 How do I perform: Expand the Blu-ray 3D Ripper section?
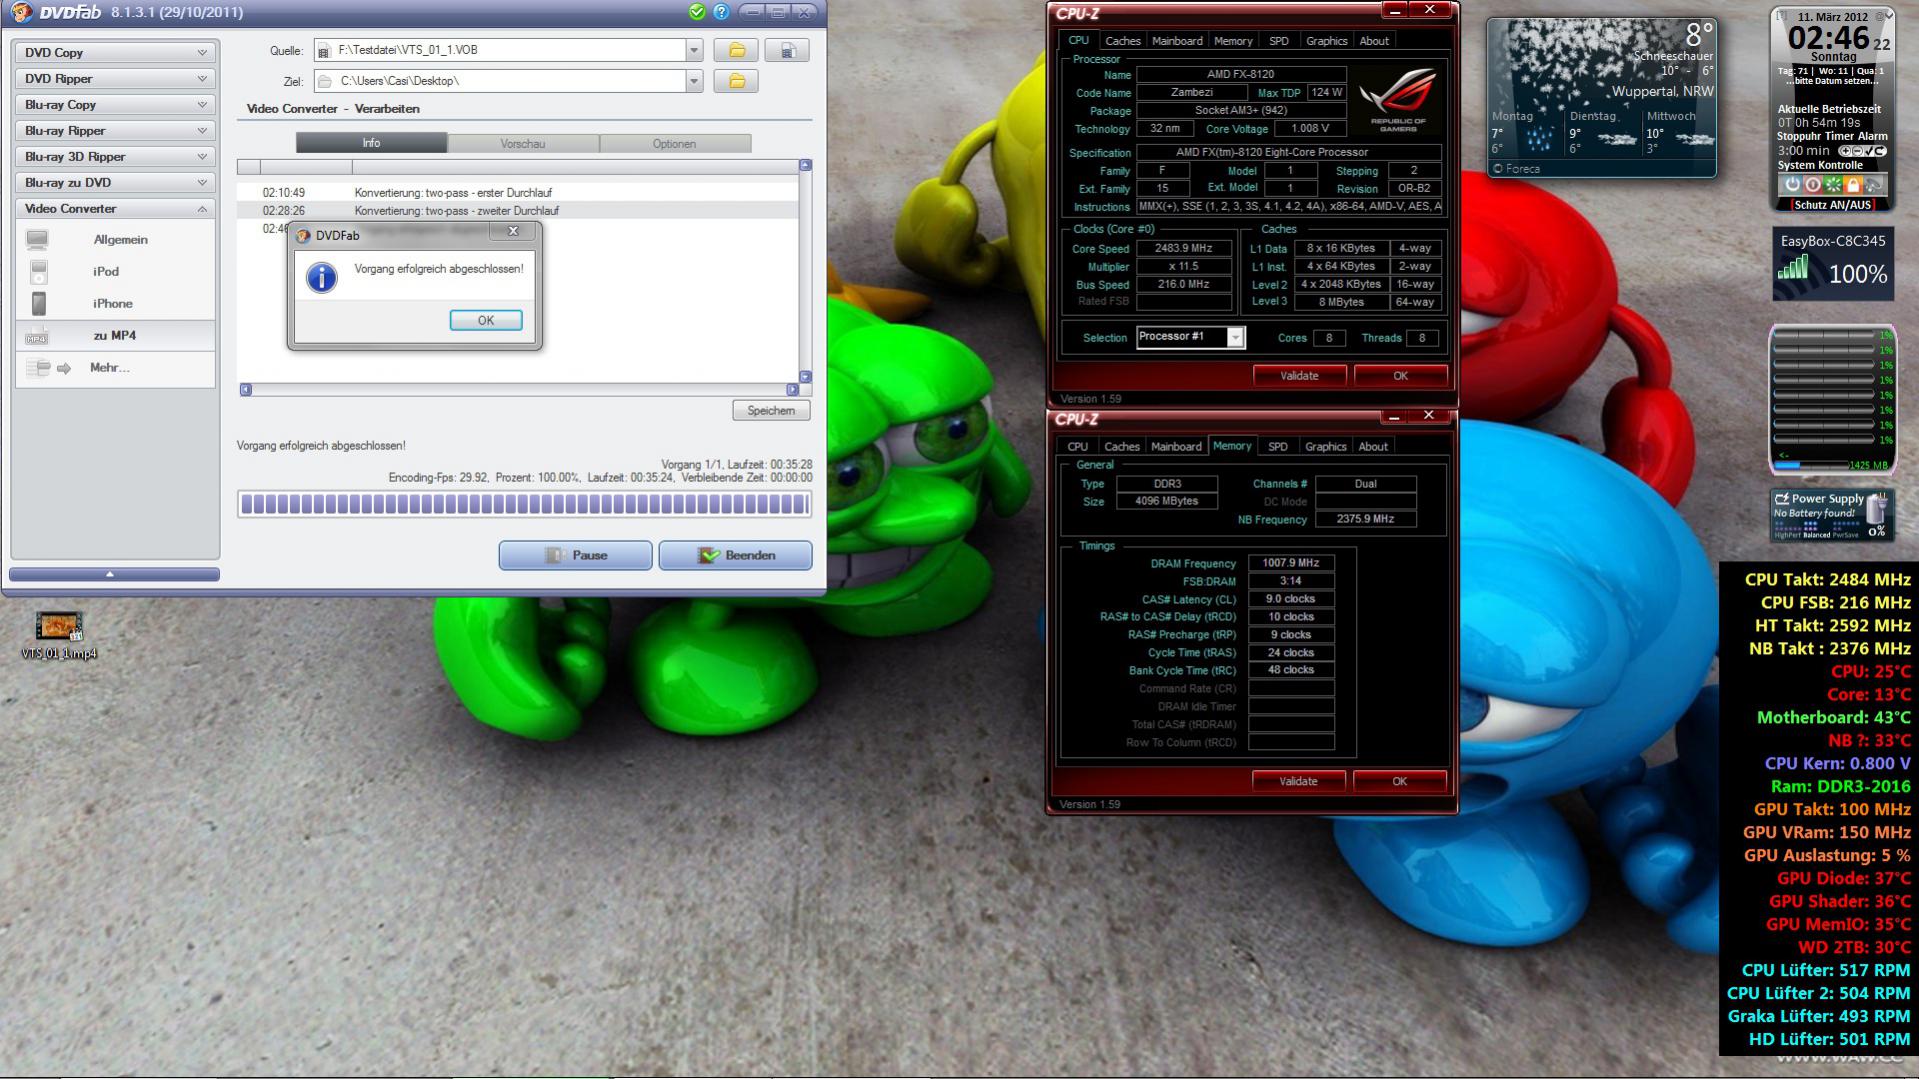click(x=115, y=157)
